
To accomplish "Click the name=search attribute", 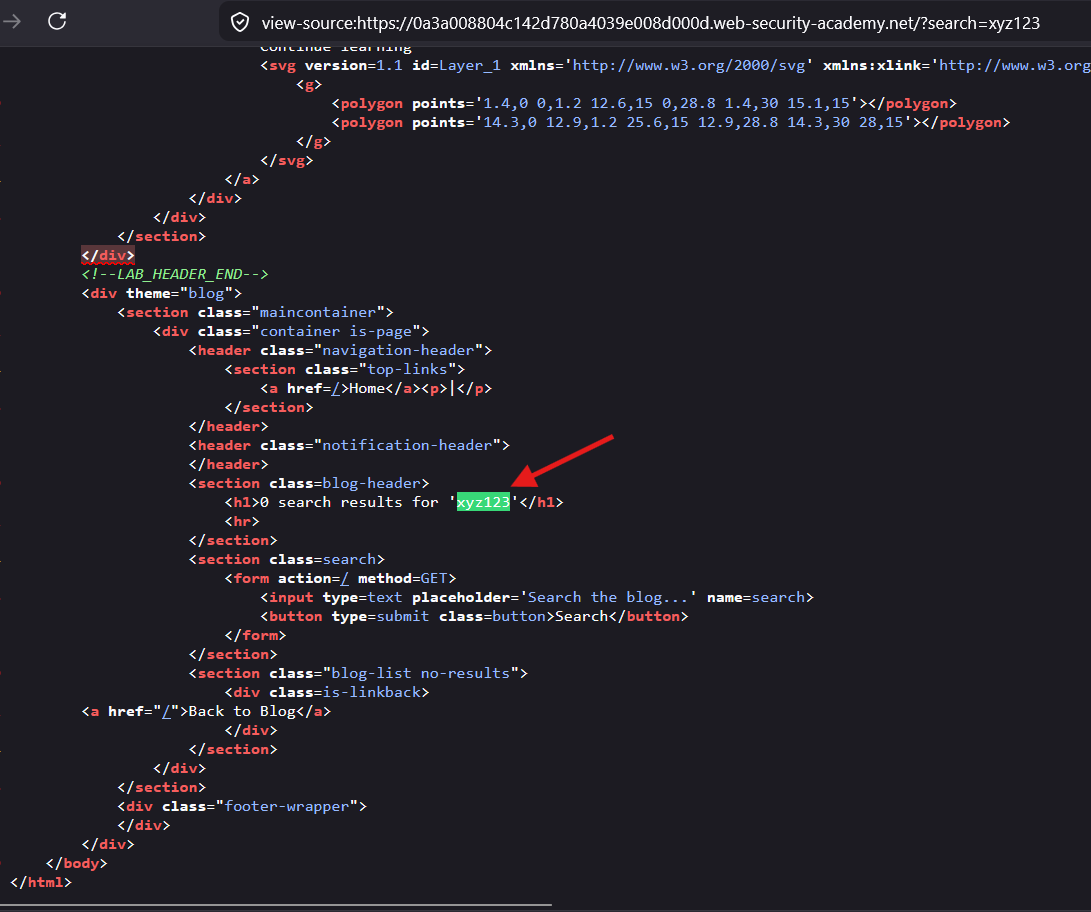I will 756,598.
